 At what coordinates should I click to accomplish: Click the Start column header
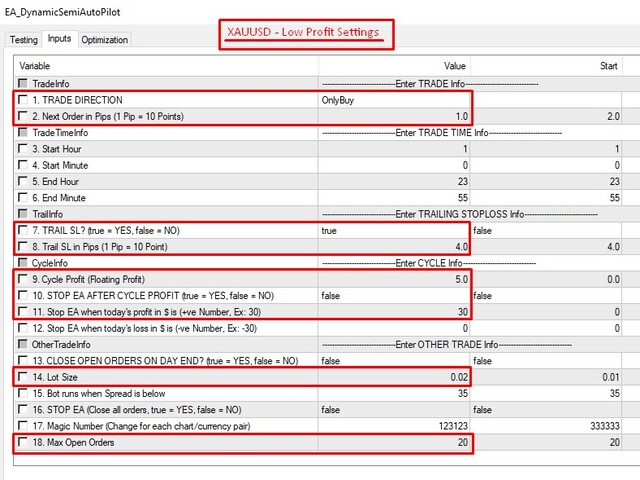[x=547, y=66]
